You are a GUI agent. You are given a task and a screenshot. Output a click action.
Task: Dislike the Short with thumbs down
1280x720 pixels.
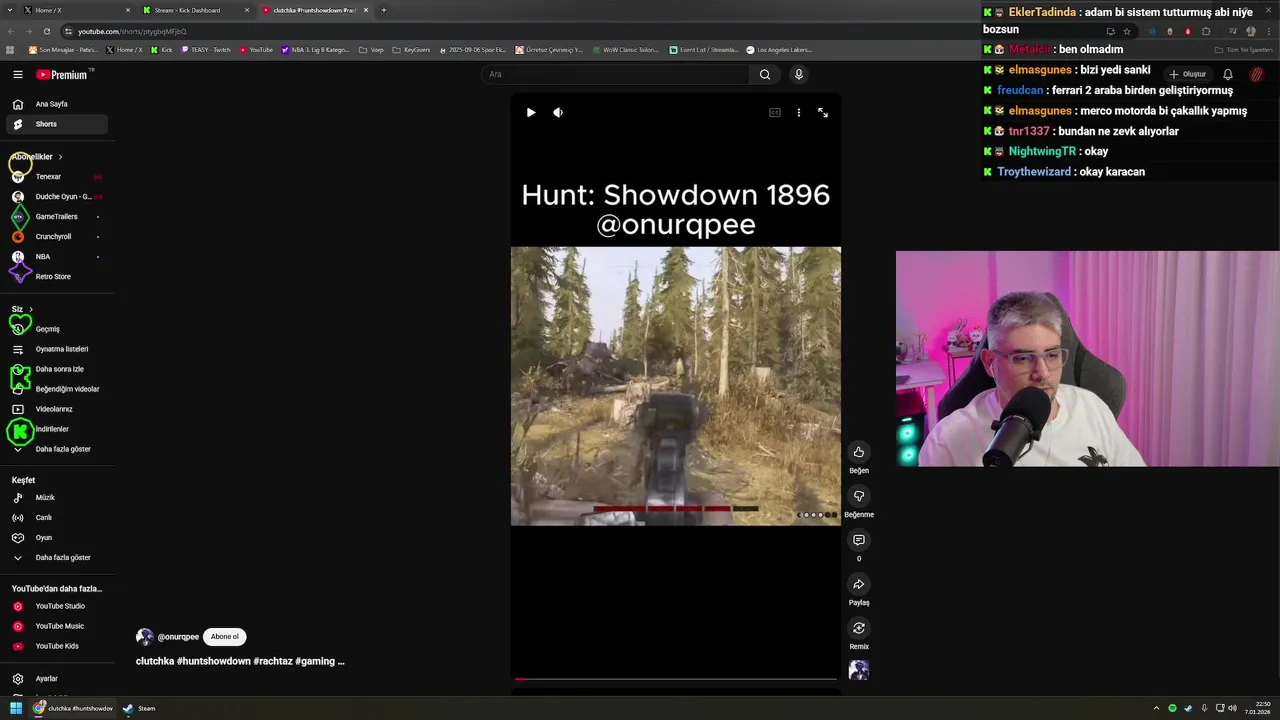[x=859, y=496]
